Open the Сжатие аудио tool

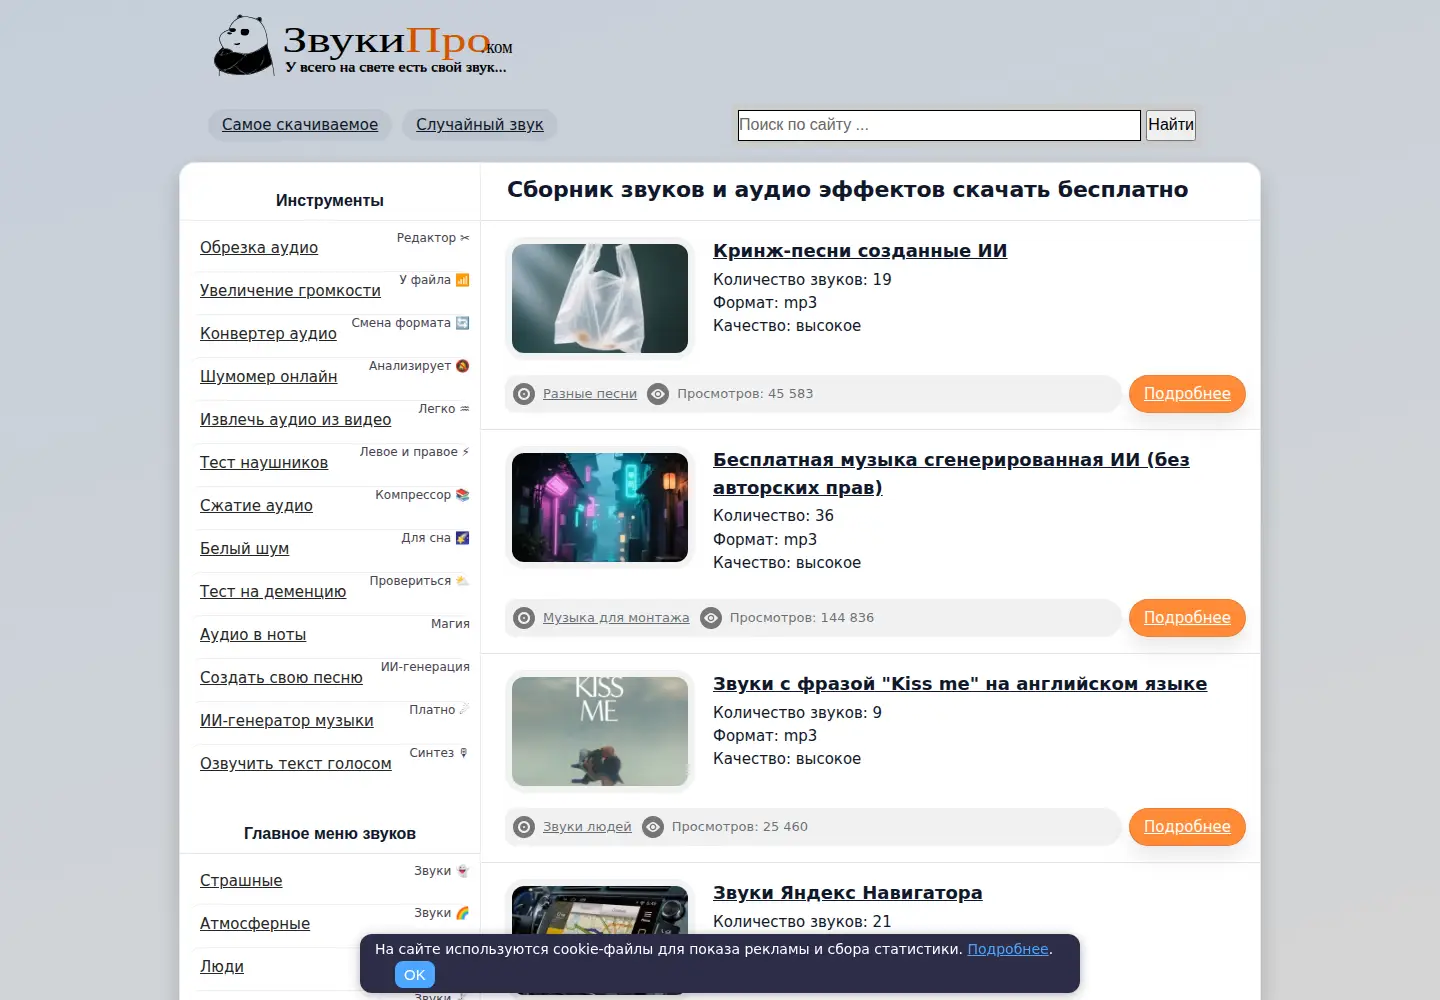(x=256, y=506)
